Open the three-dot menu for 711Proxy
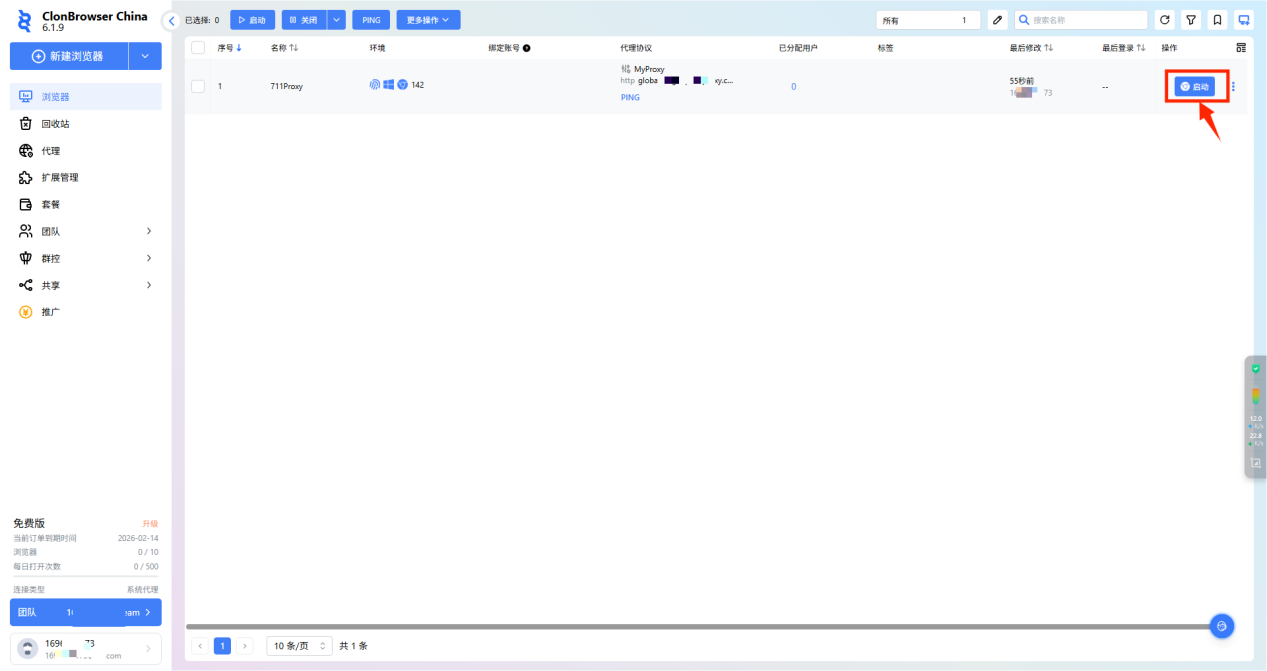 tap(1233, 86)
